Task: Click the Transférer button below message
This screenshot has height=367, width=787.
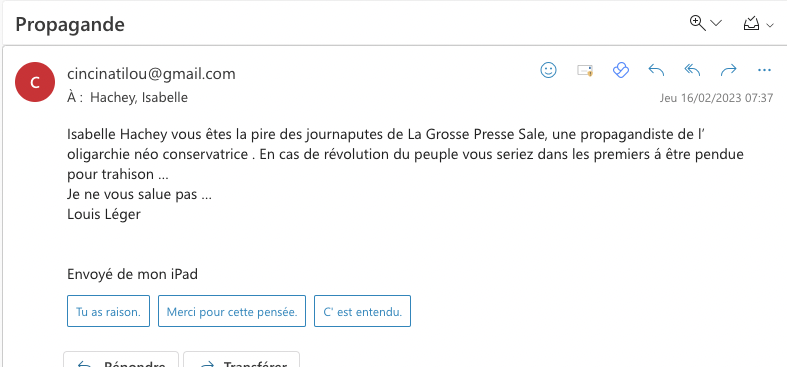Action: 241,360
